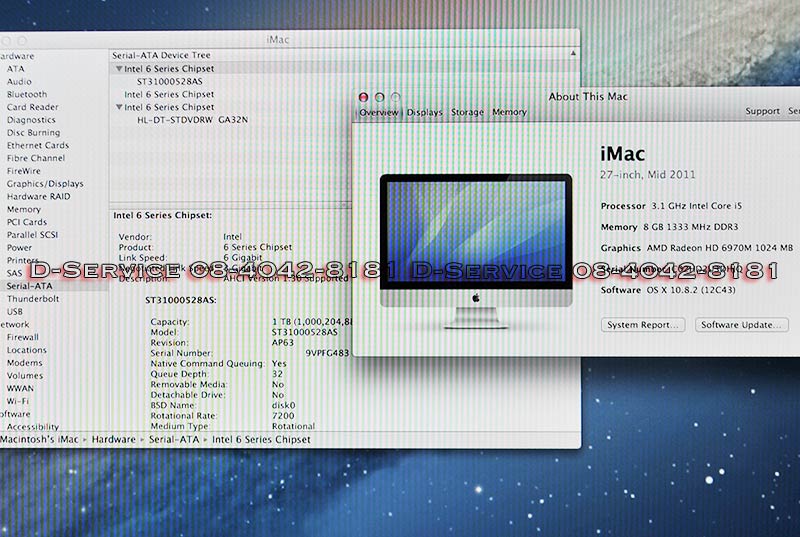
Task: Click serial number 9VPFG483
Action: coord(327,353)
